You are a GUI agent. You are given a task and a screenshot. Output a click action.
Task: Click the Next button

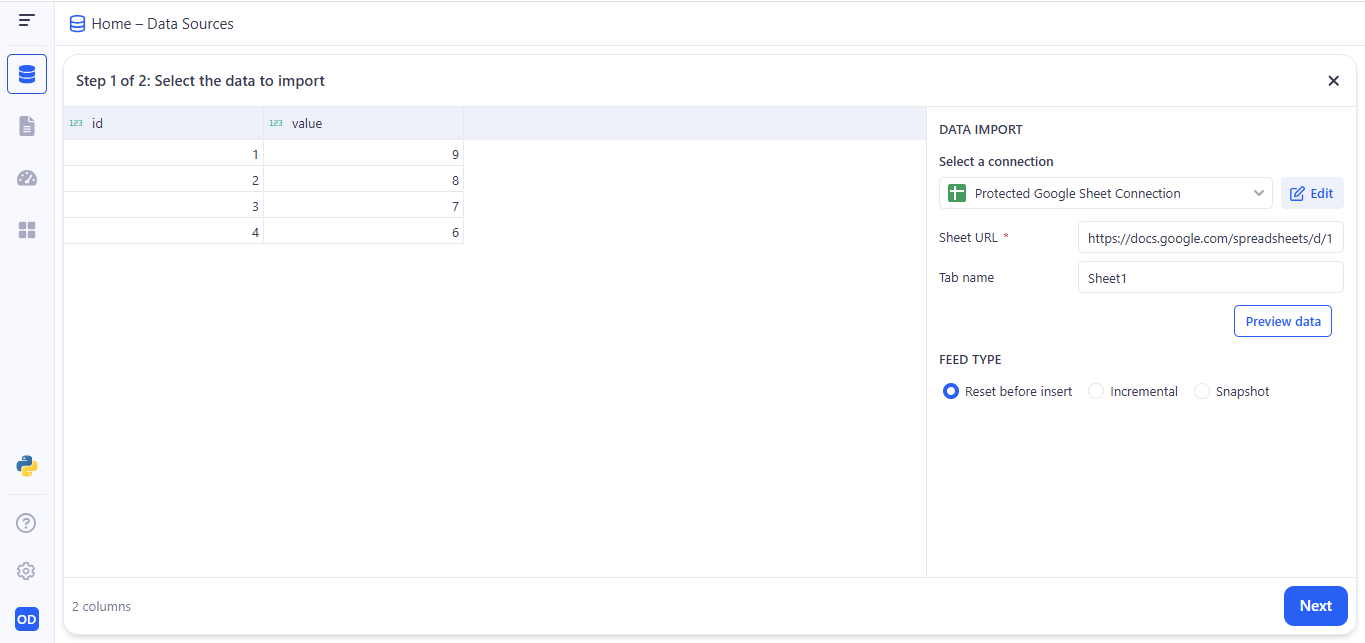tap(1315, 606)
